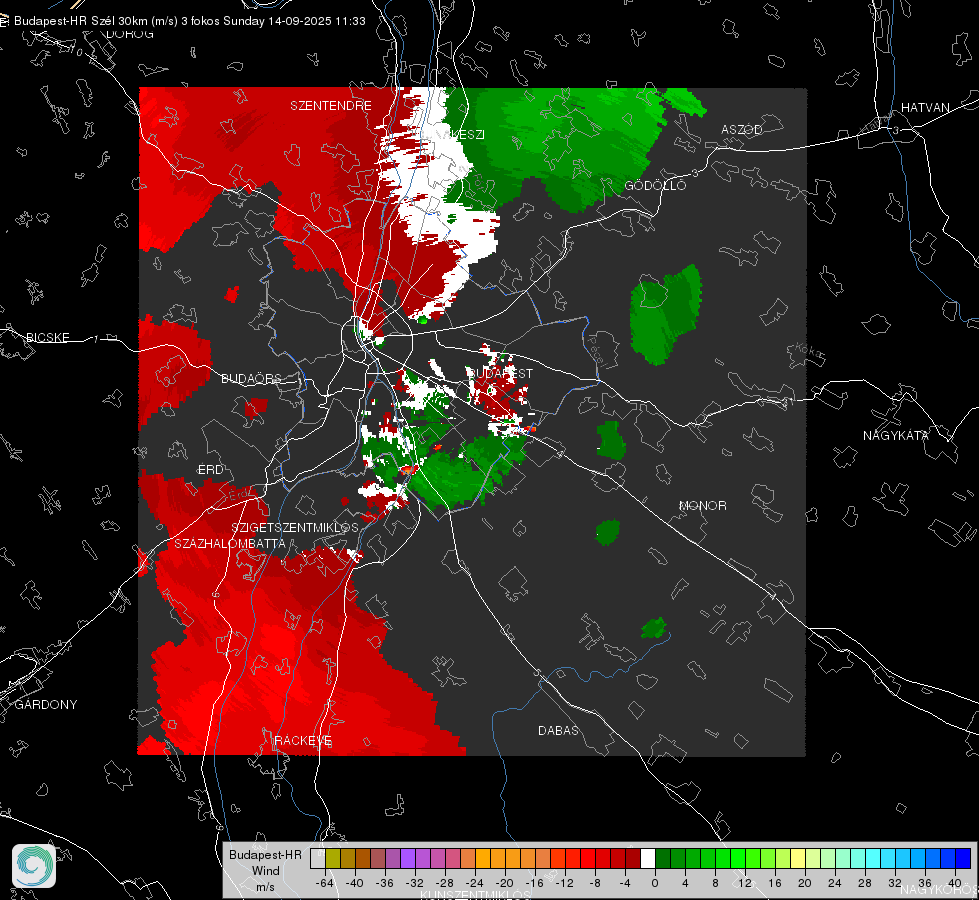Viewport: 979px width, 900px height.
Task: Click the positive '8' legend scale value
Action: point(715,883)
